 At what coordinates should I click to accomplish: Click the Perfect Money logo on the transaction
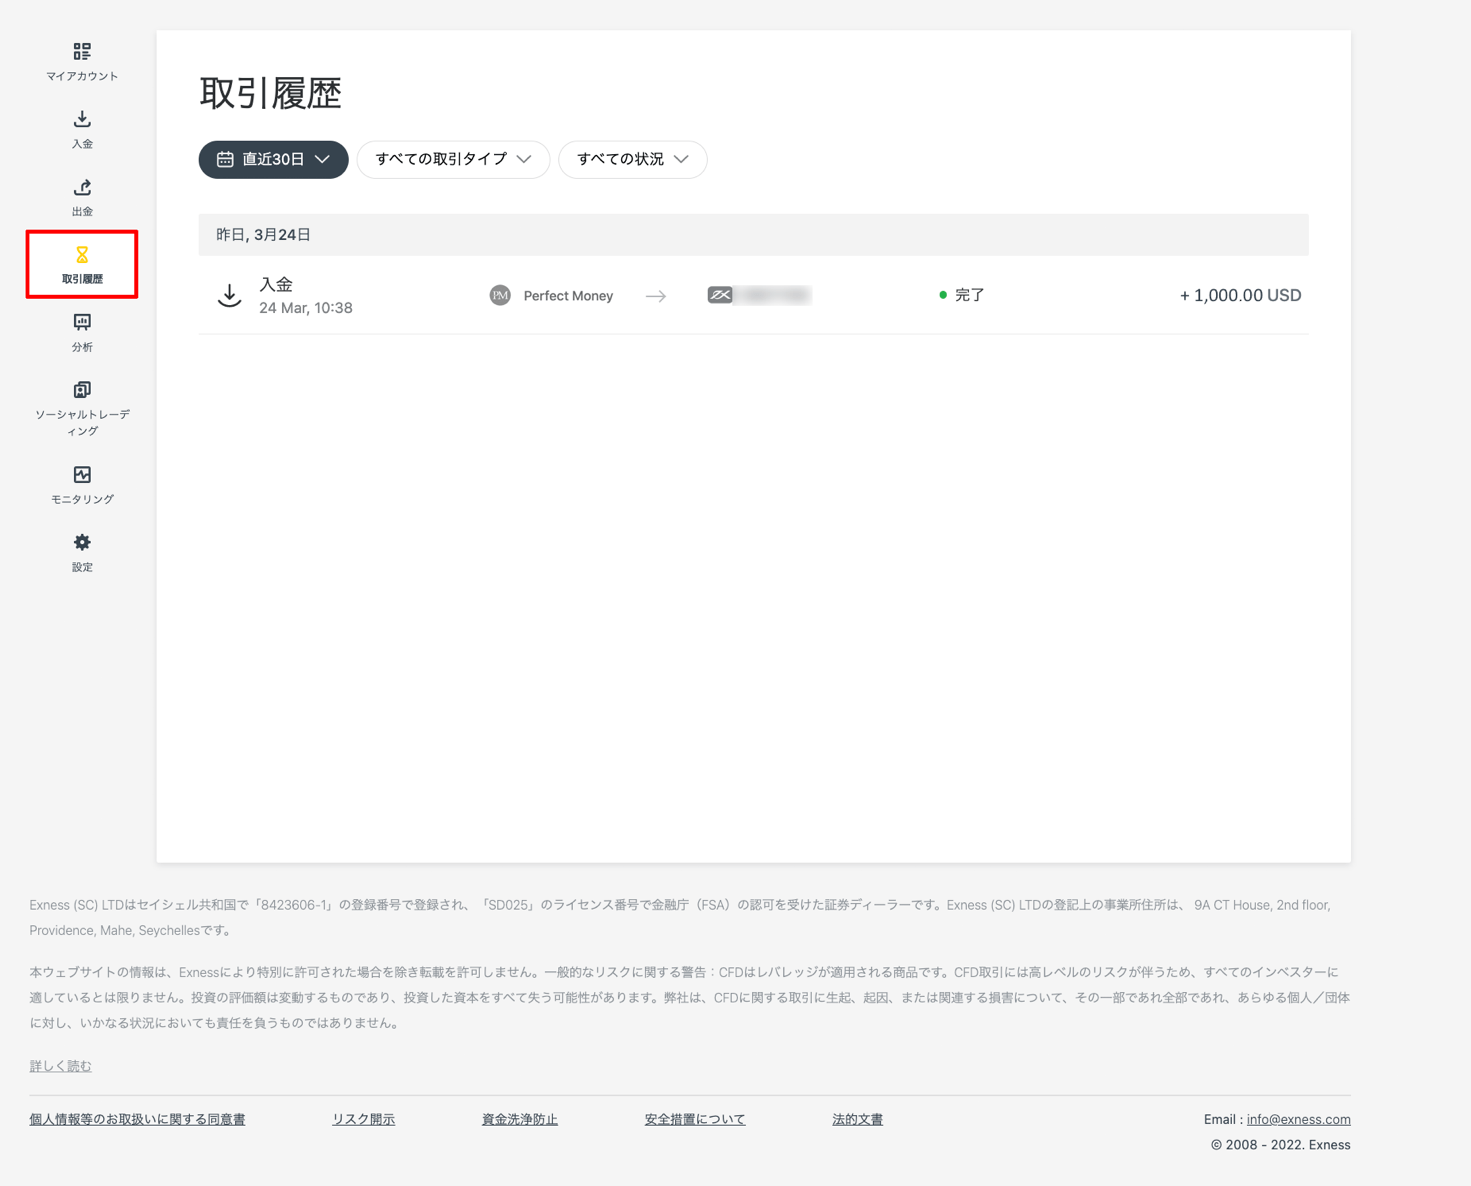(x=499, y=295)
